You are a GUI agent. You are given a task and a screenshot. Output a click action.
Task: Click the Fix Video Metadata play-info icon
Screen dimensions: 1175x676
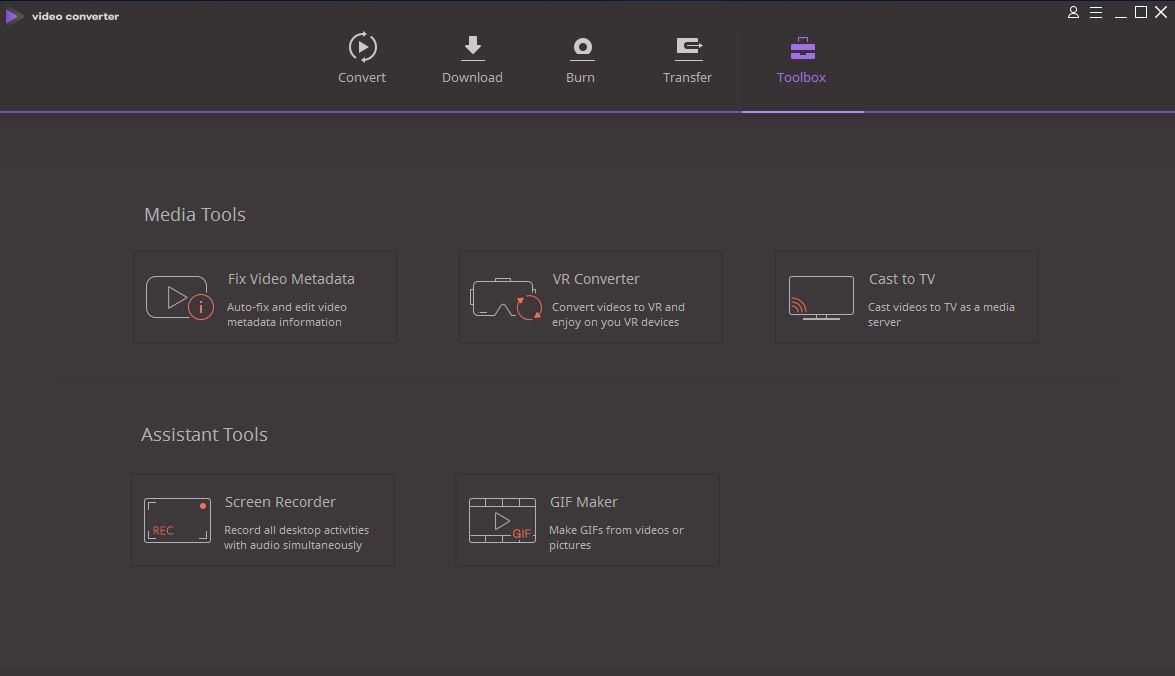pos(180,298)
